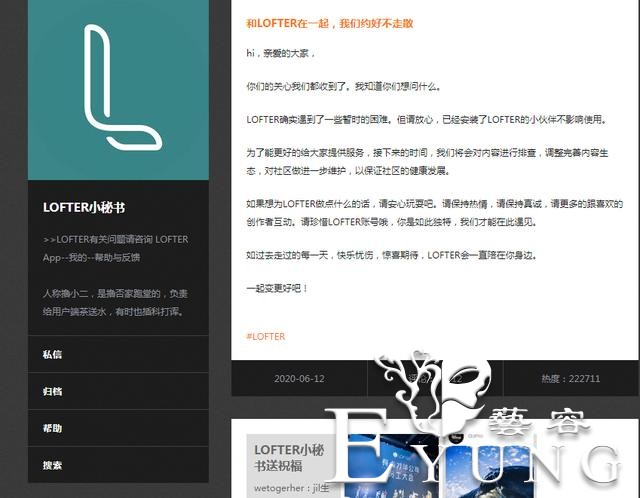The width and height of the screenshot is (640, 498).
Task: Click the post date 2020-06-12
Action: point(299,378)
